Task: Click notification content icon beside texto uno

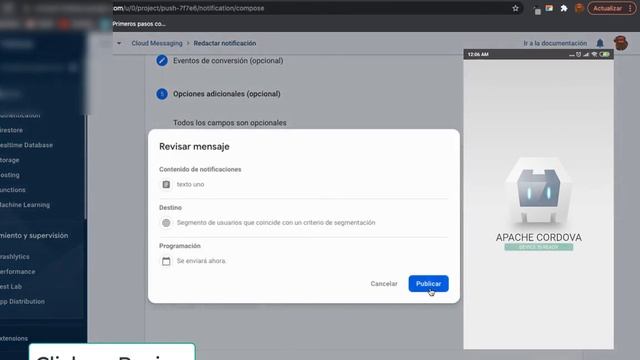Action: pyautogui.click(x=166, y=184)
